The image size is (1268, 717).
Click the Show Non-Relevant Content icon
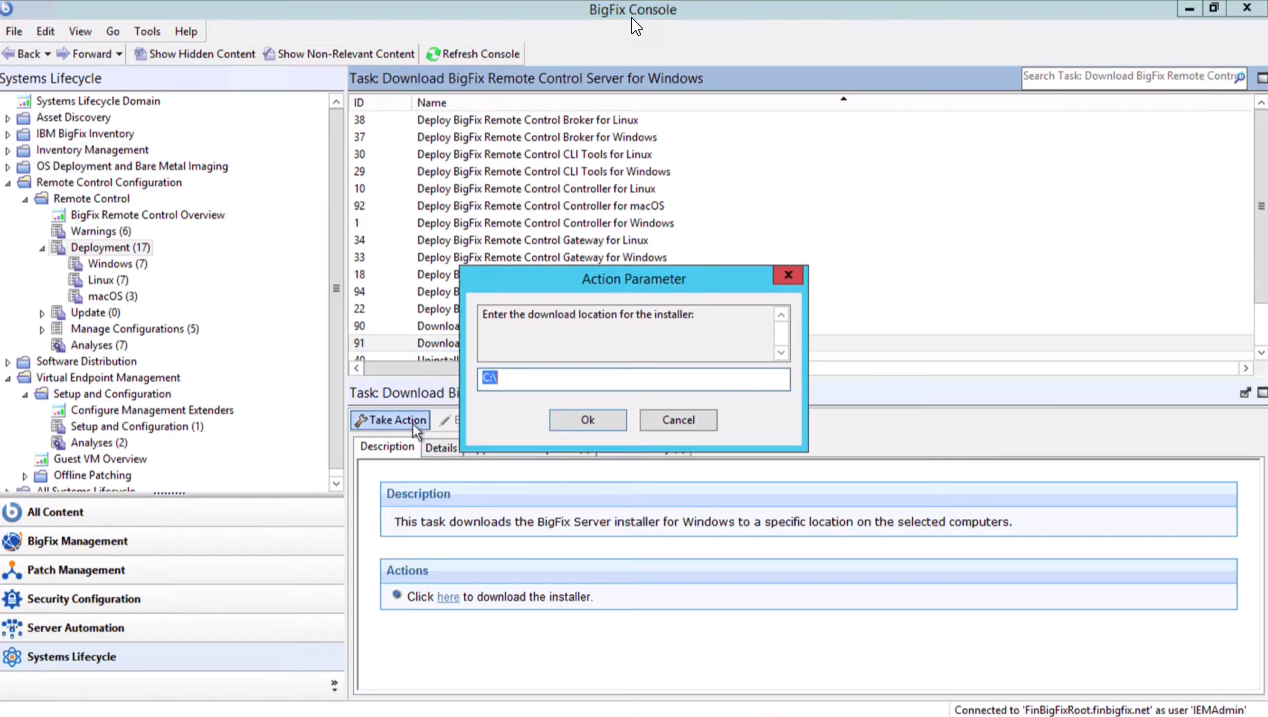coord(269,54)
